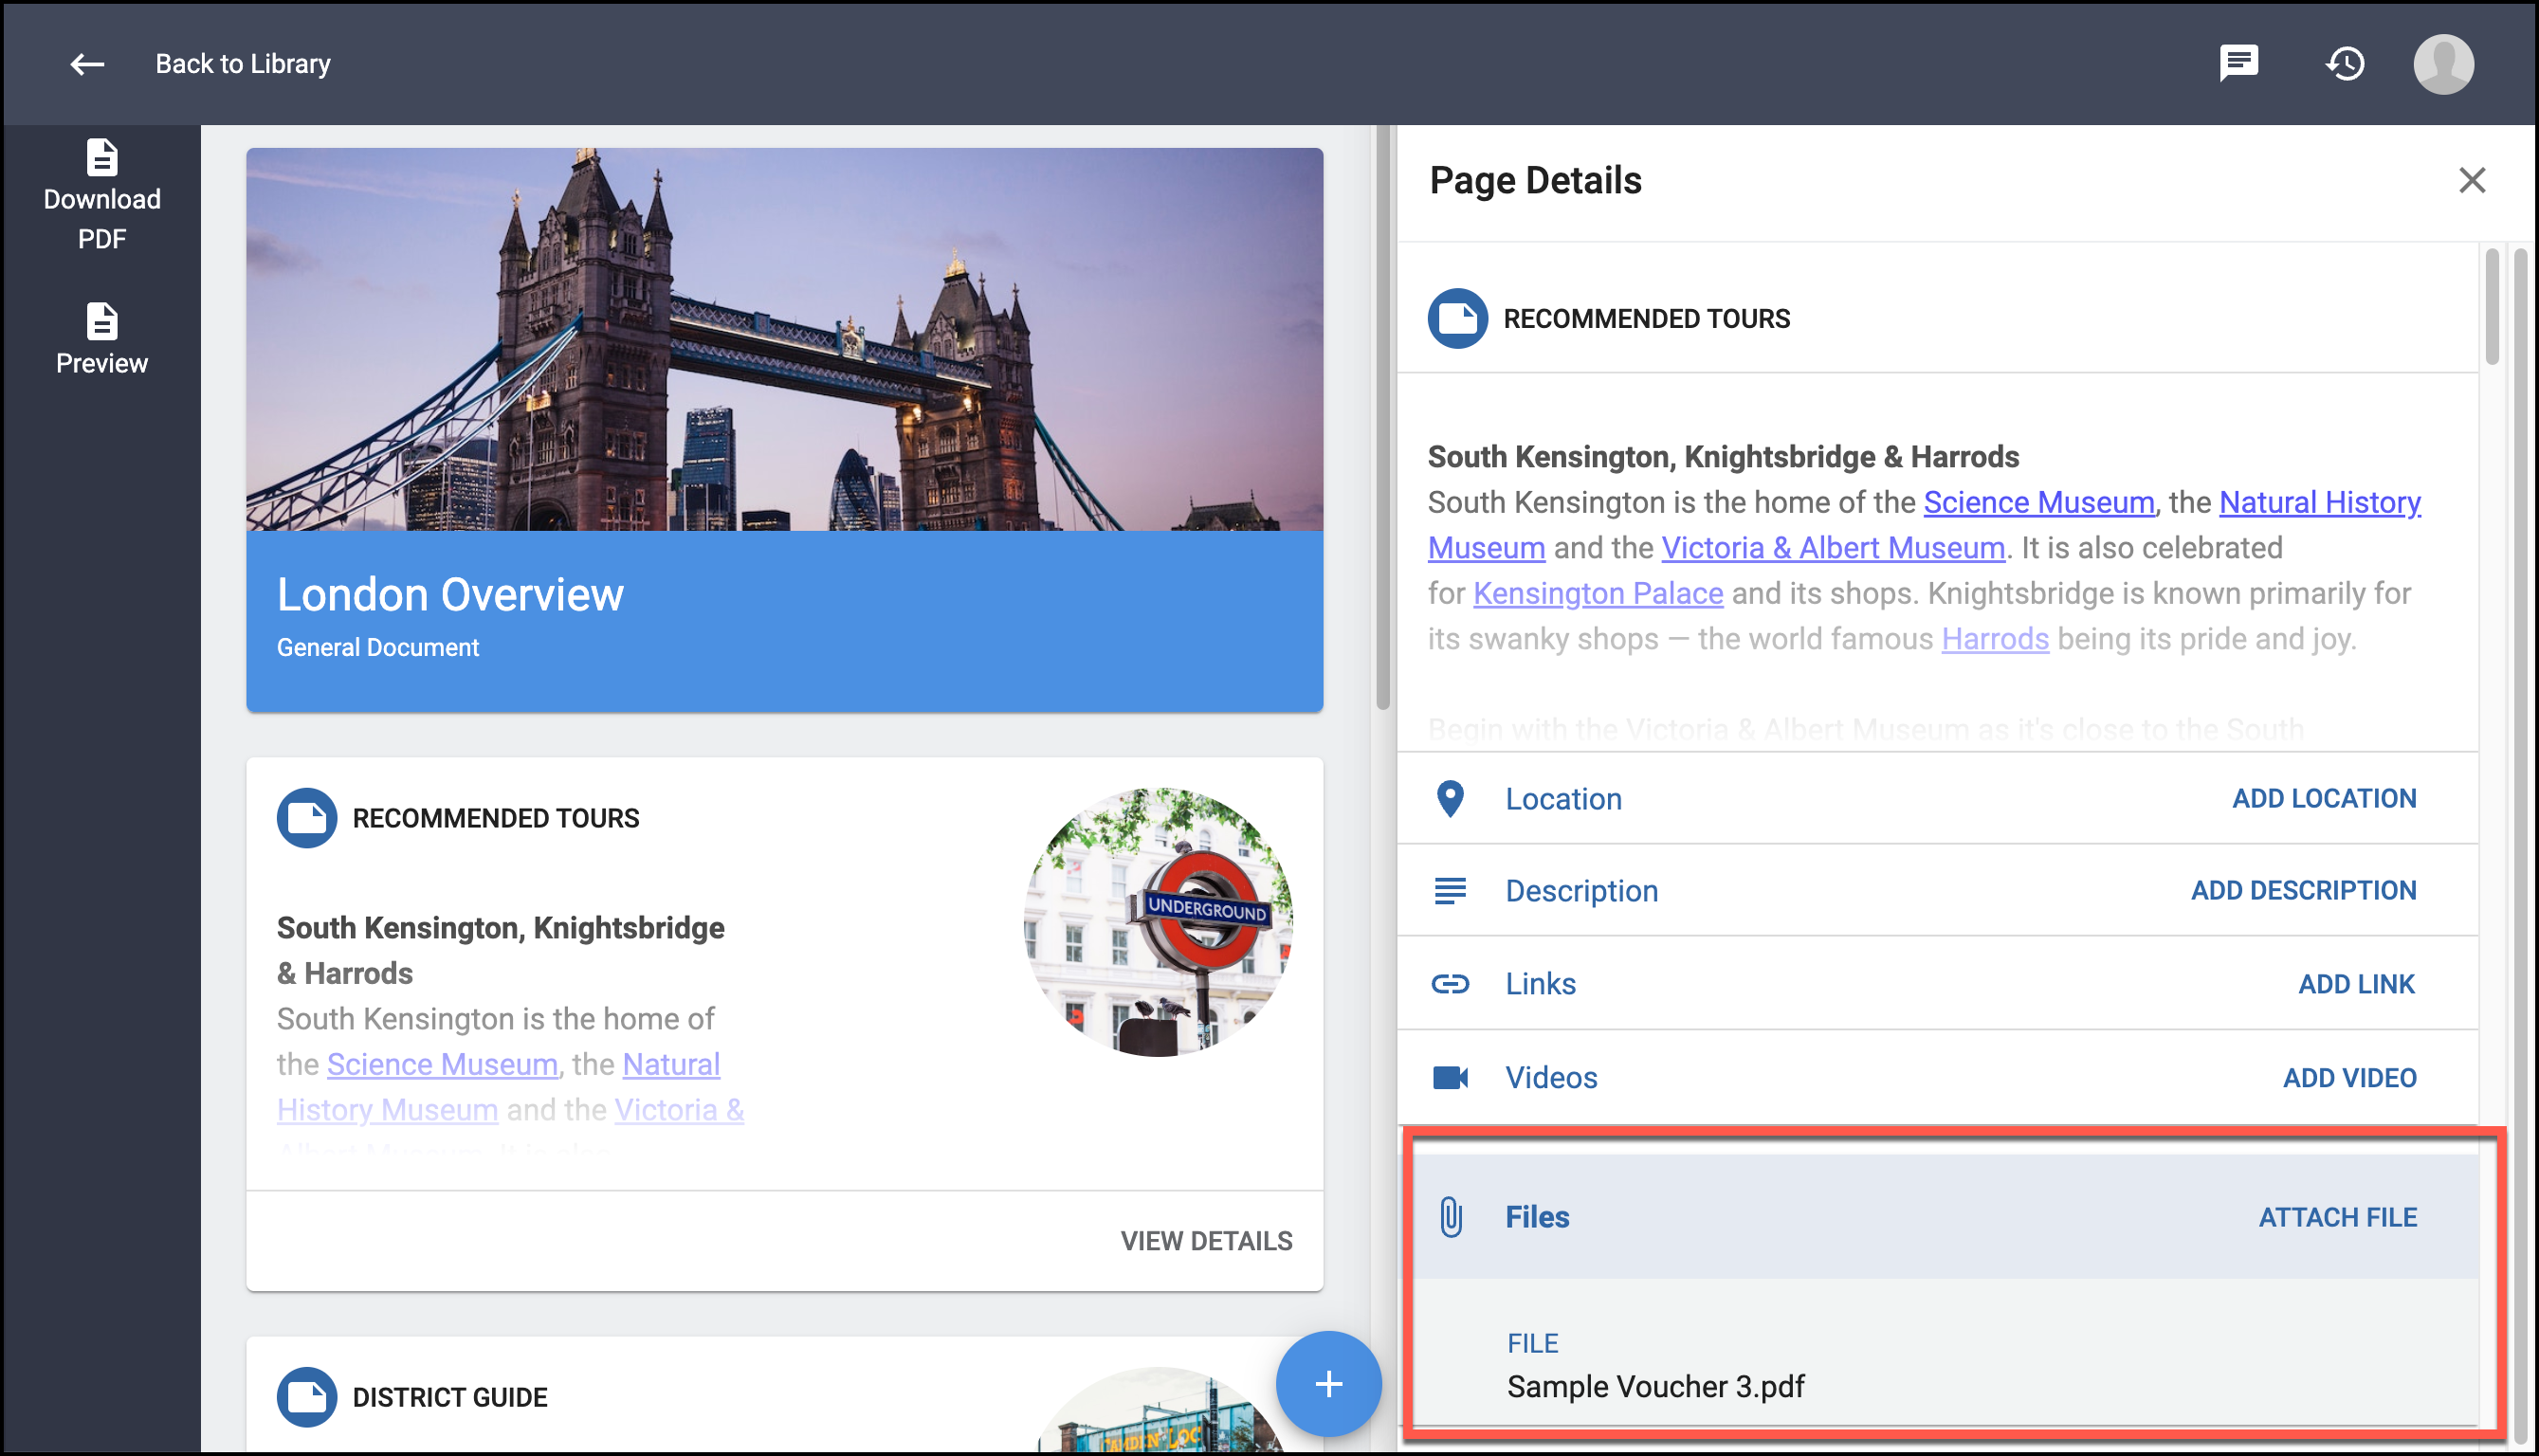Screen dimensions: 2539x1456
Task: Click the main document scrollbar
Action: pos(1382,420)
